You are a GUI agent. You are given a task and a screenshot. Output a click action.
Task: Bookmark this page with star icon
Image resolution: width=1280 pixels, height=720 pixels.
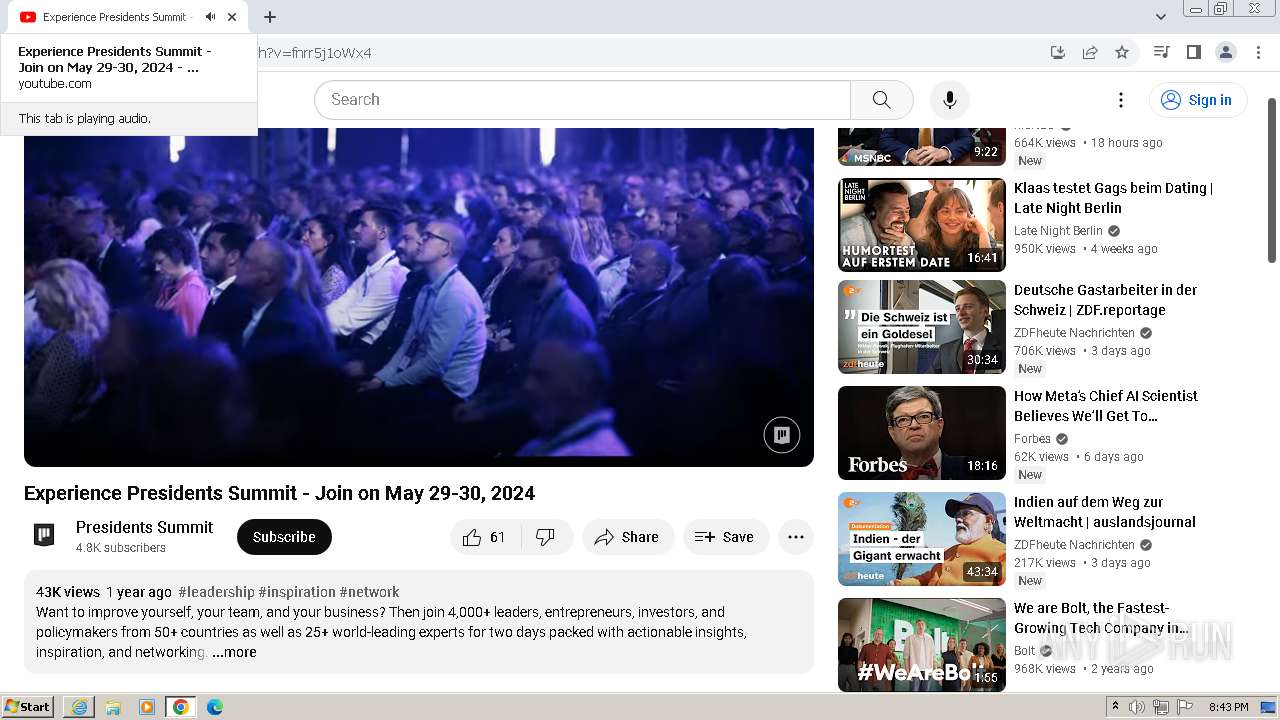(1122, 52)
